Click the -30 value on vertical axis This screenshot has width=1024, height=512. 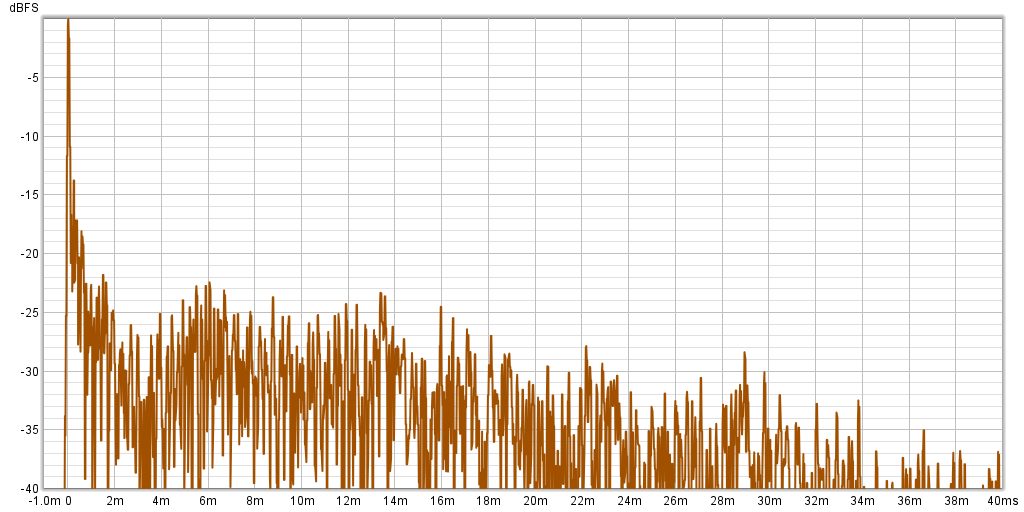pyautogui.click(x=30, y=371)
